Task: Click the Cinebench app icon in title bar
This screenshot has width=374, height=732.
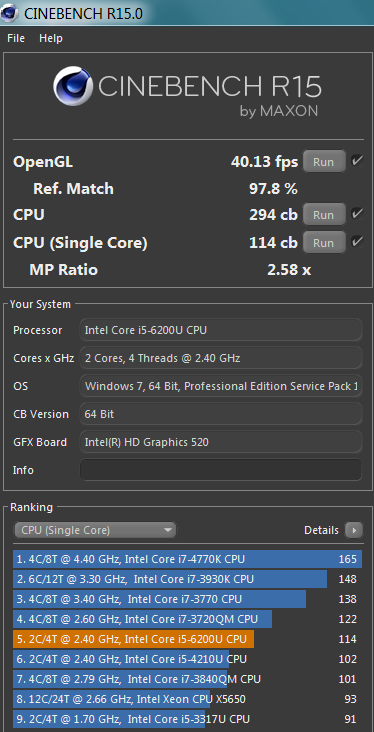Action: coord(9,12)
